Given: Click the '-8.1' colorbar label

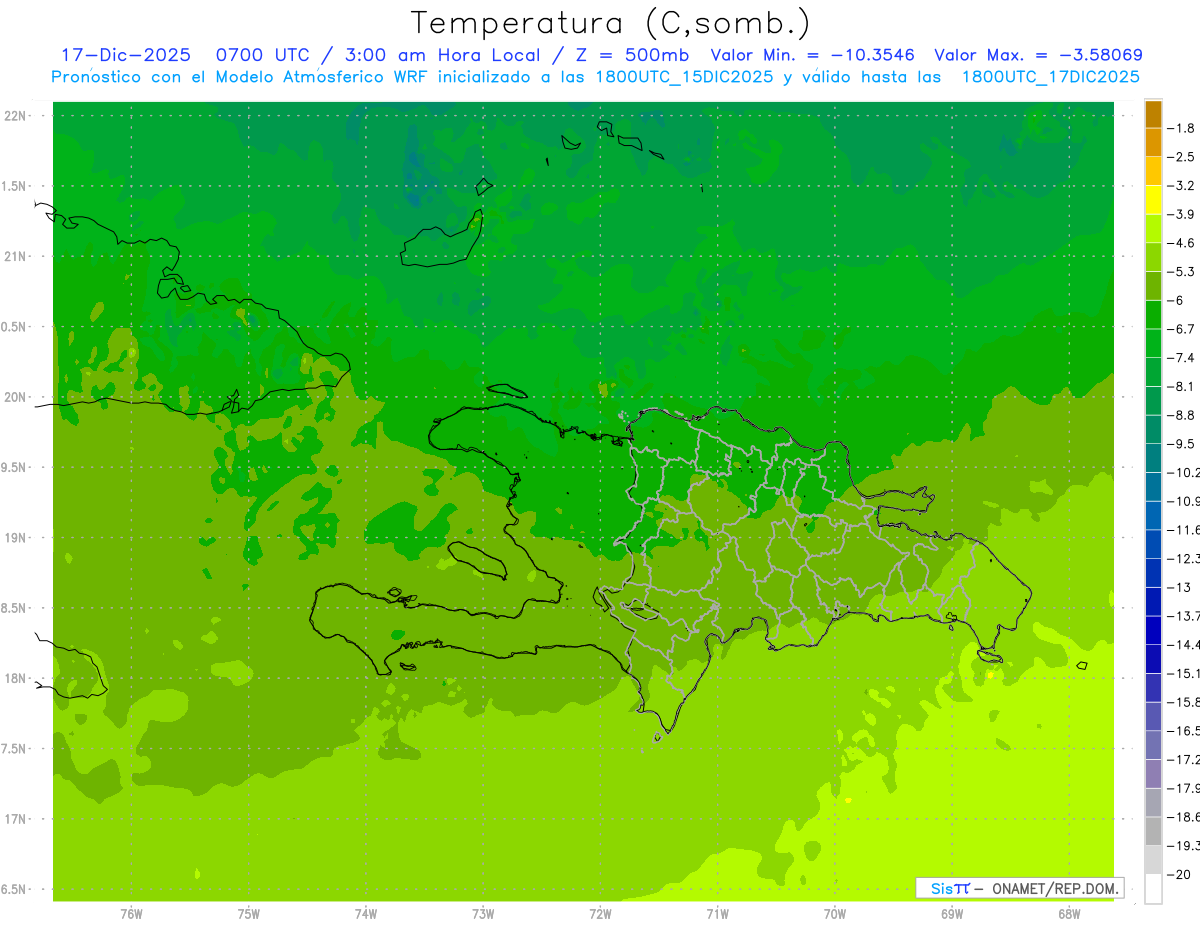Looking at the screenshot, I should pos(1181,386).
